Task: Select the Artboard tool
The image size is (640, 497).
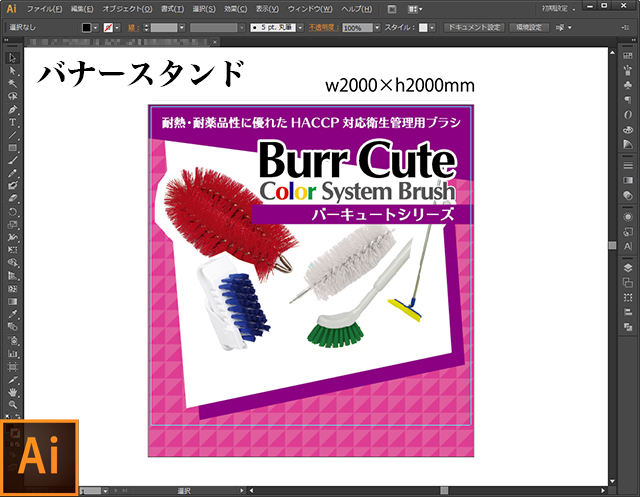Action: click(x=12, y=366)
